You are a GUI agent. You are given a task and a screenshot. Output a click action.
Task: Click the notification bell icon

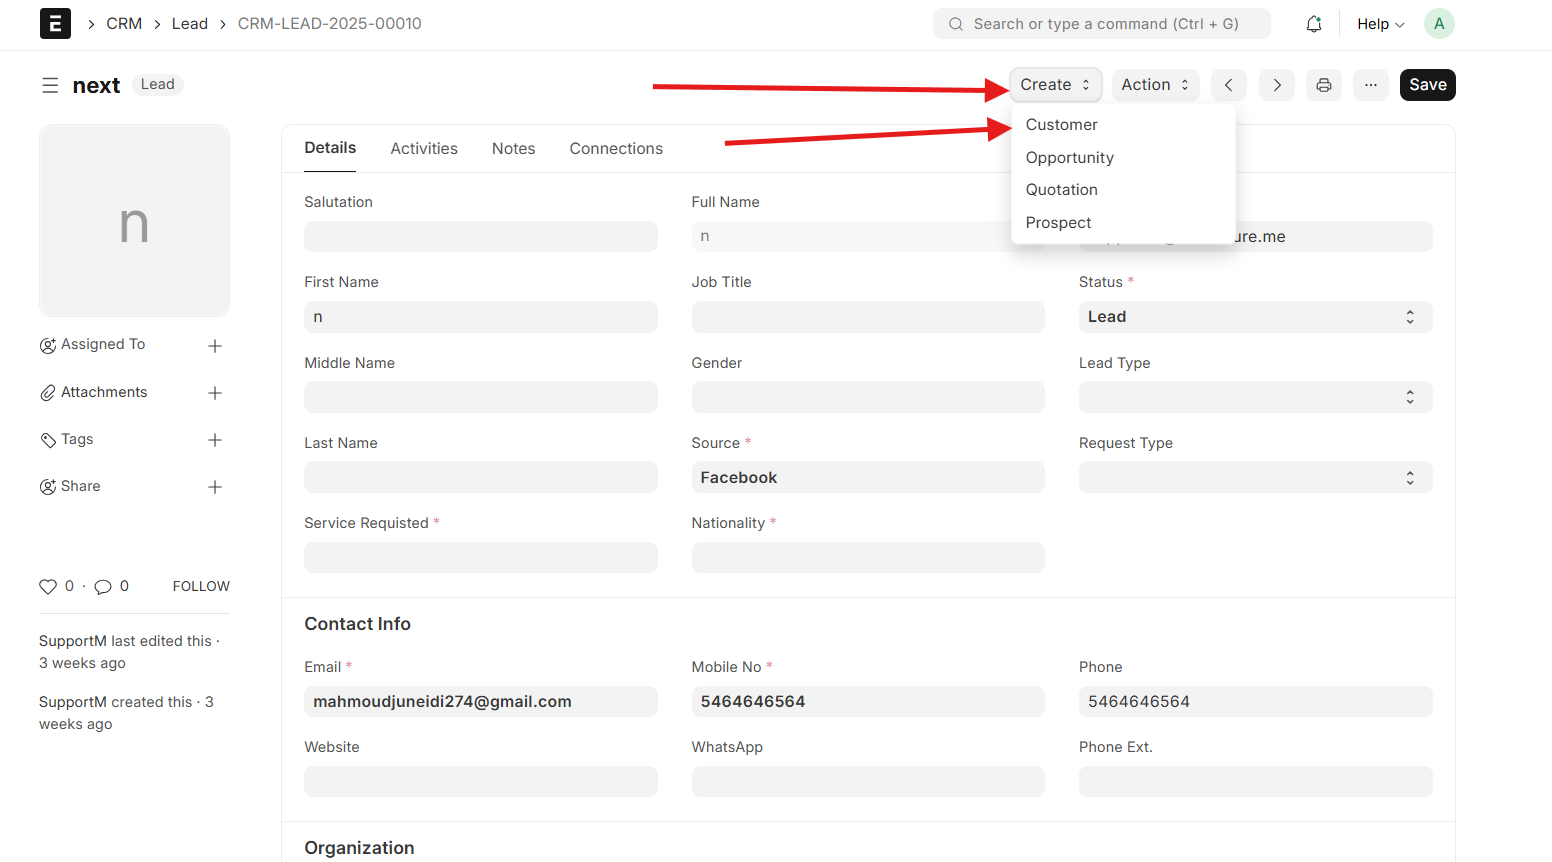(x=1314, y=24)
